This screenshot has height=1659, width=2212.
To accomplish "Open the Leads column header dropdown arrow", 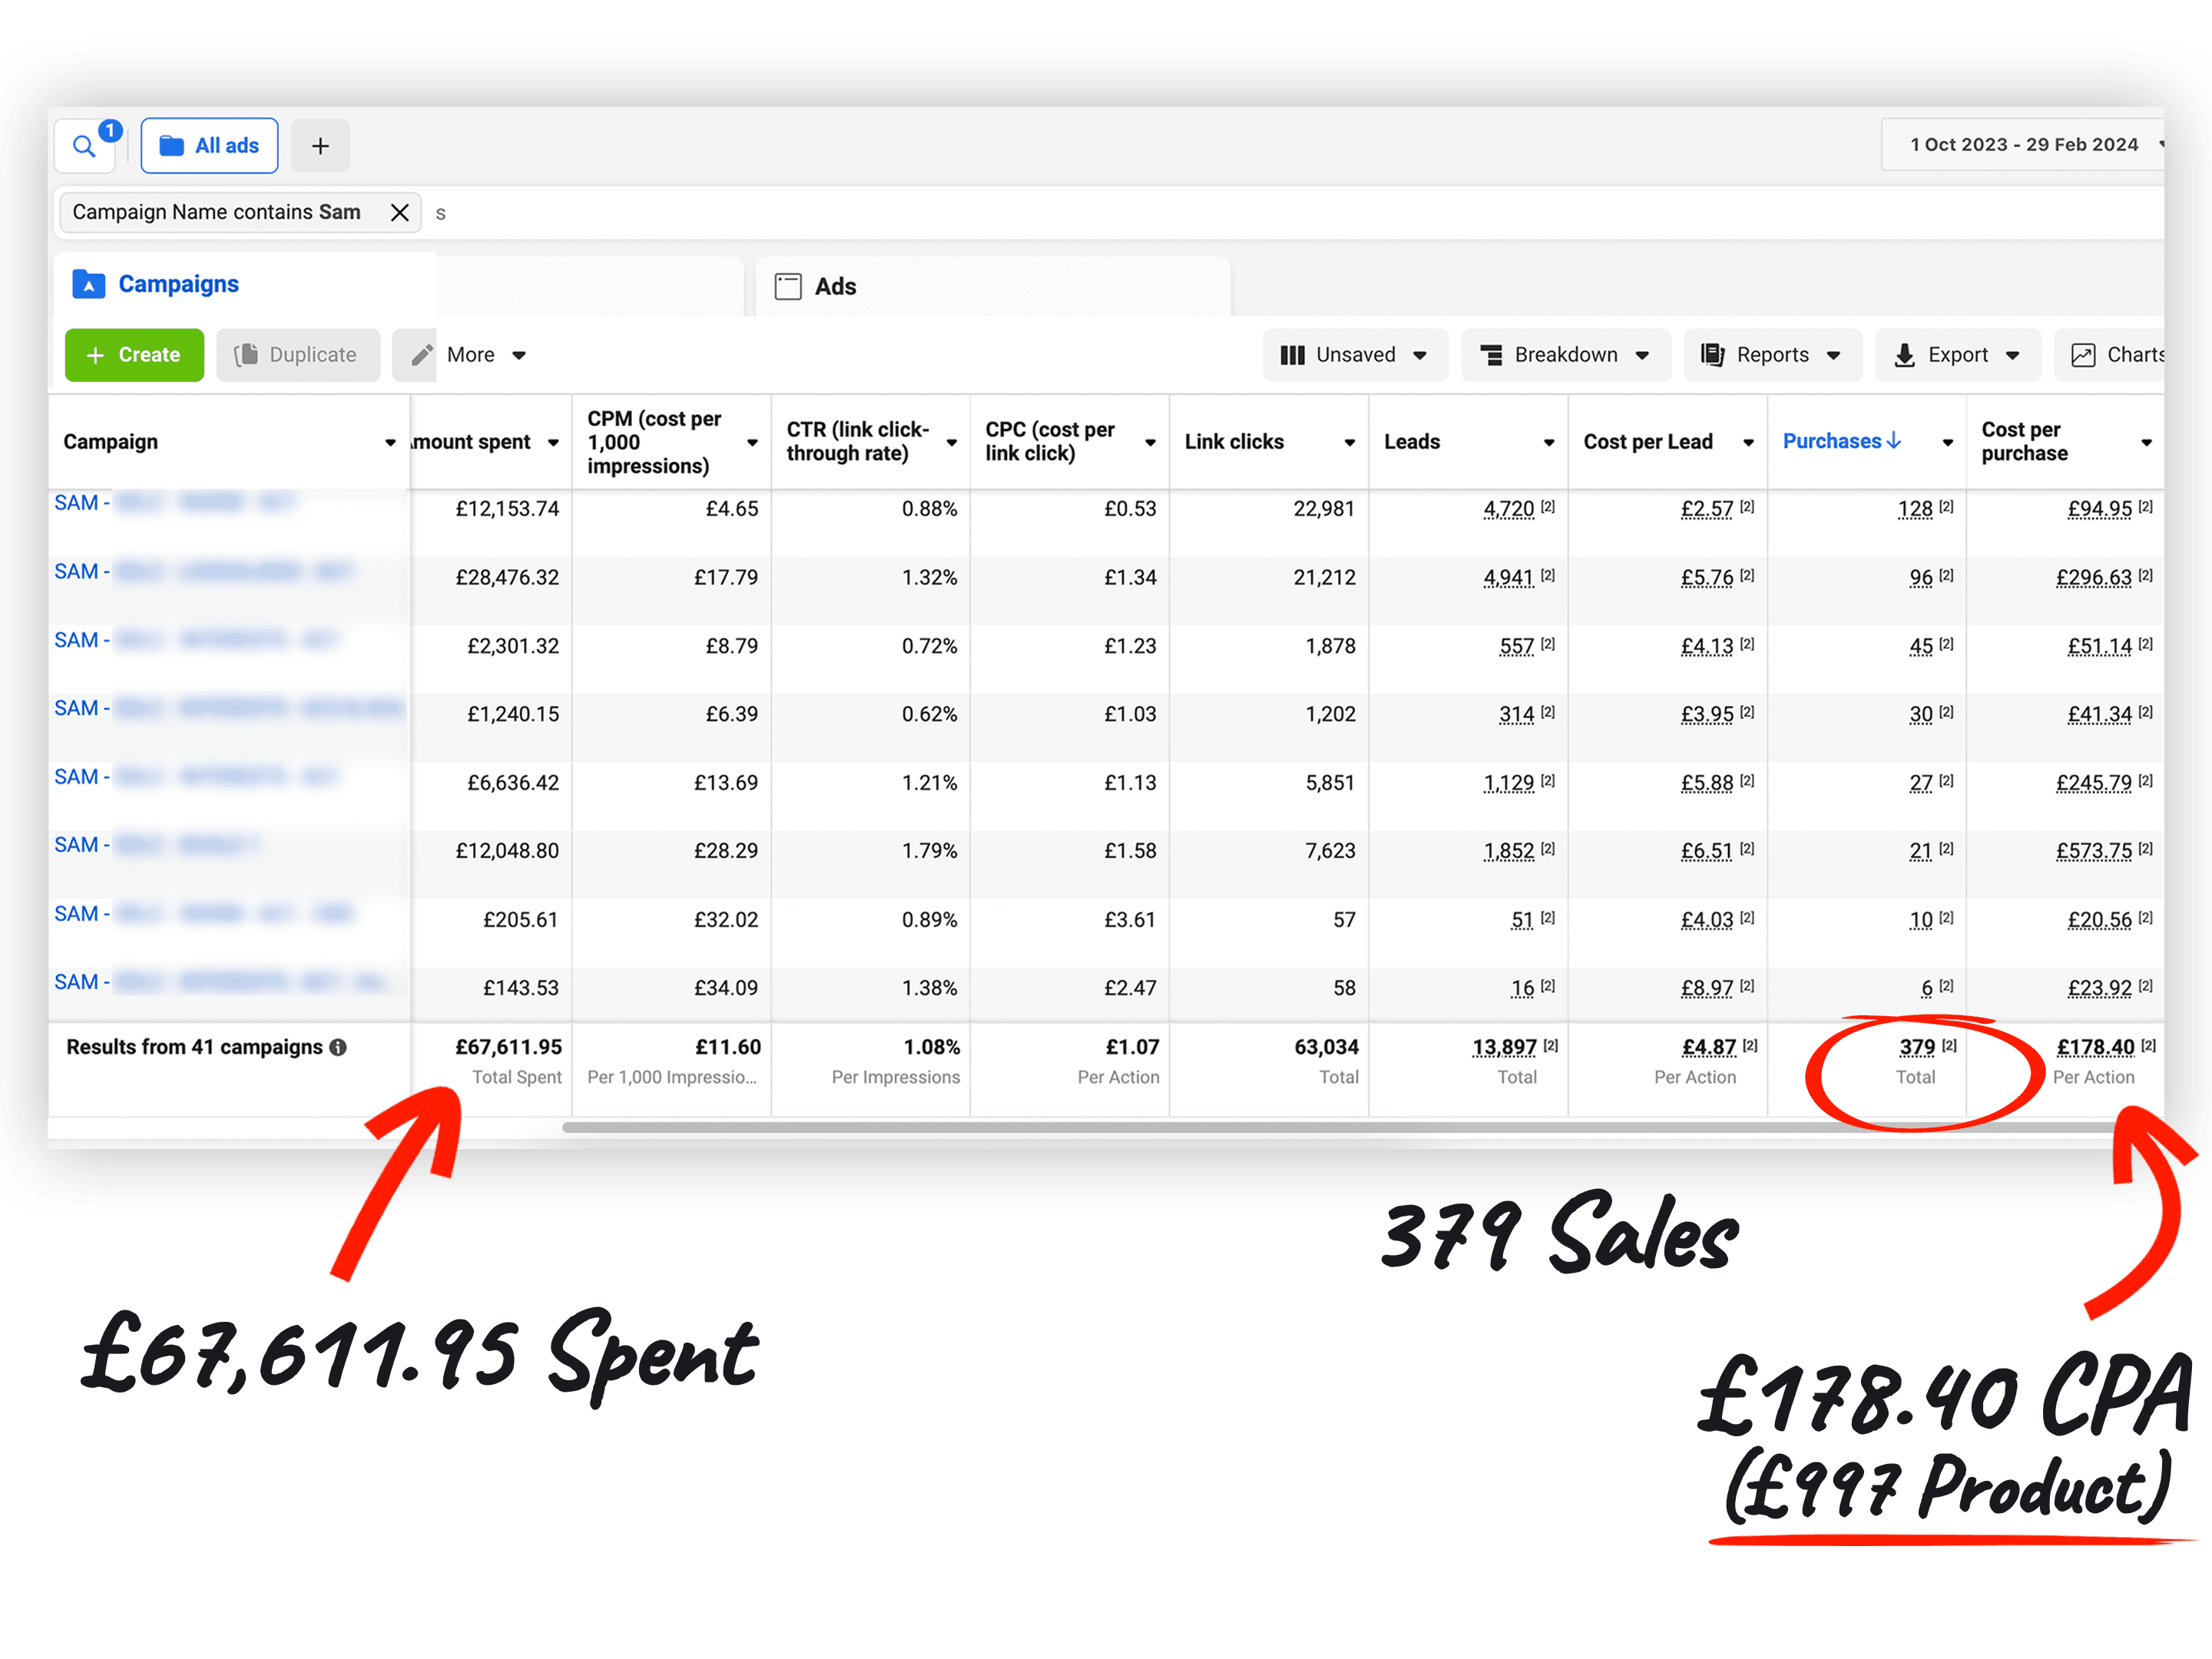I will coord(1548,443).
